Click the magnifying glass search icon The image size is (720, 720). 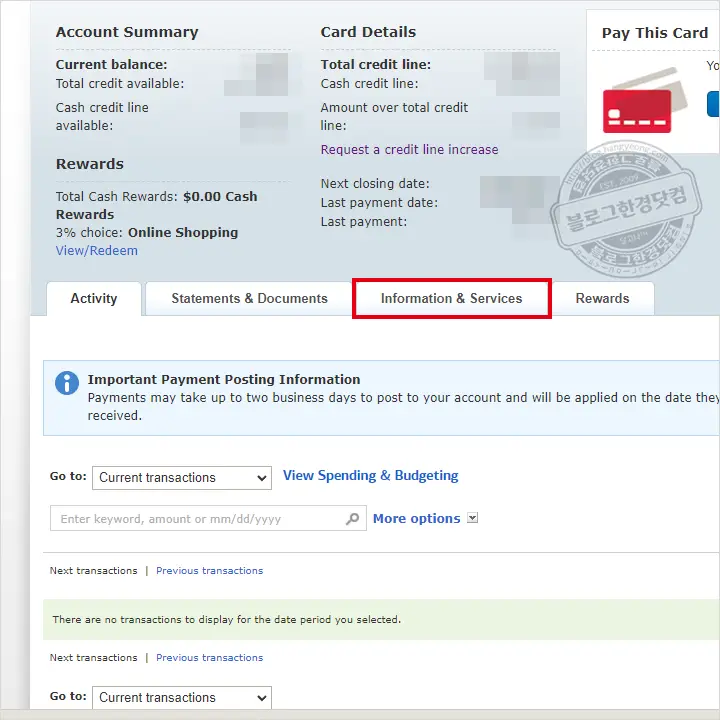[x=352, y=519]
